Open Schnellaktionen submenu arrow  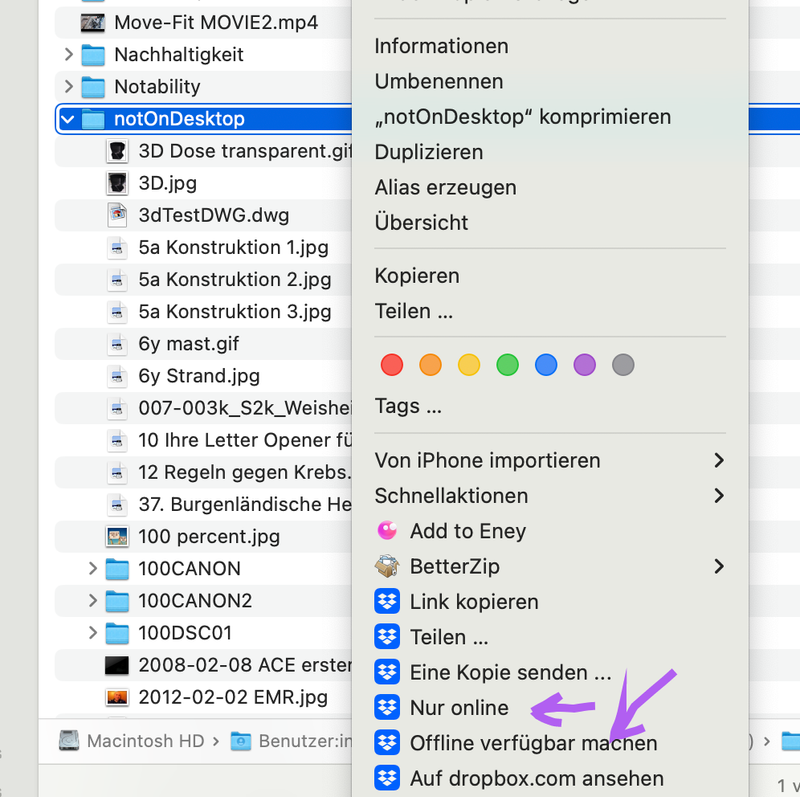pyautogui.click(x=719, y=495)
